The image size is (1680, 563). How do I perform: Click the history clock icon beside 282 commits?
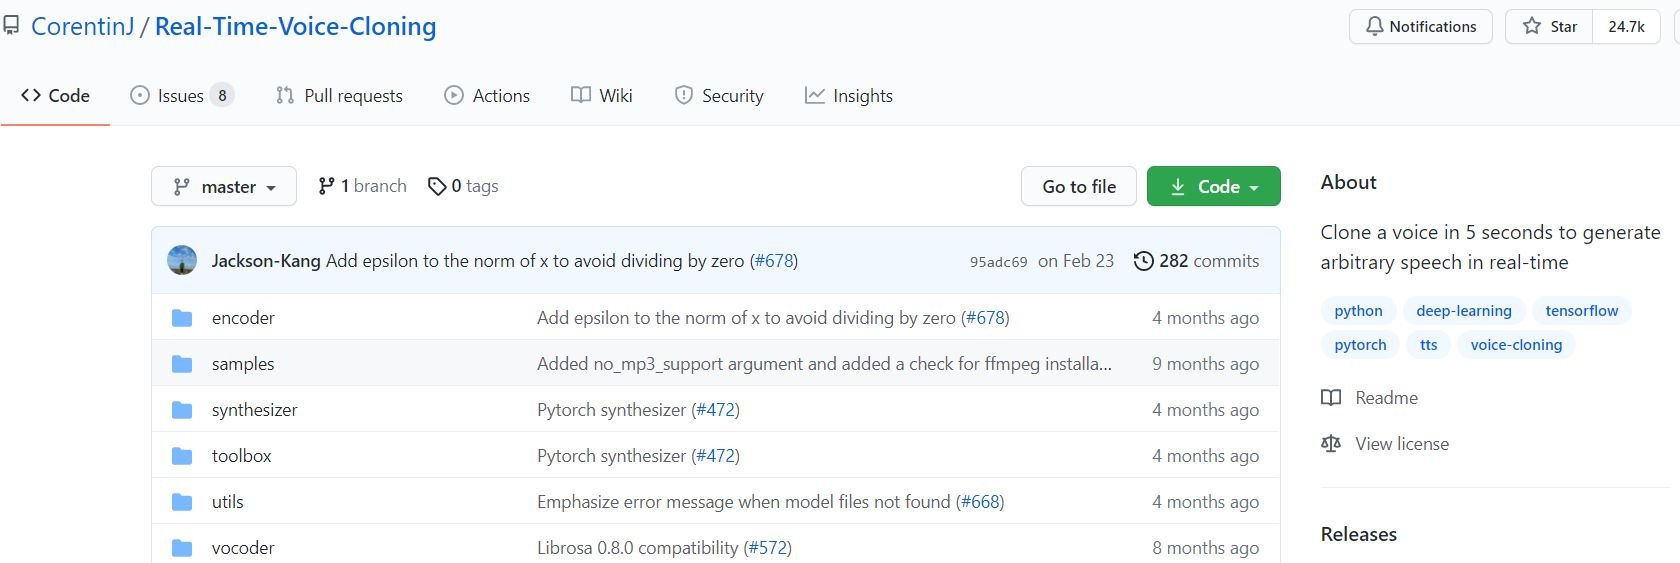1143,261
